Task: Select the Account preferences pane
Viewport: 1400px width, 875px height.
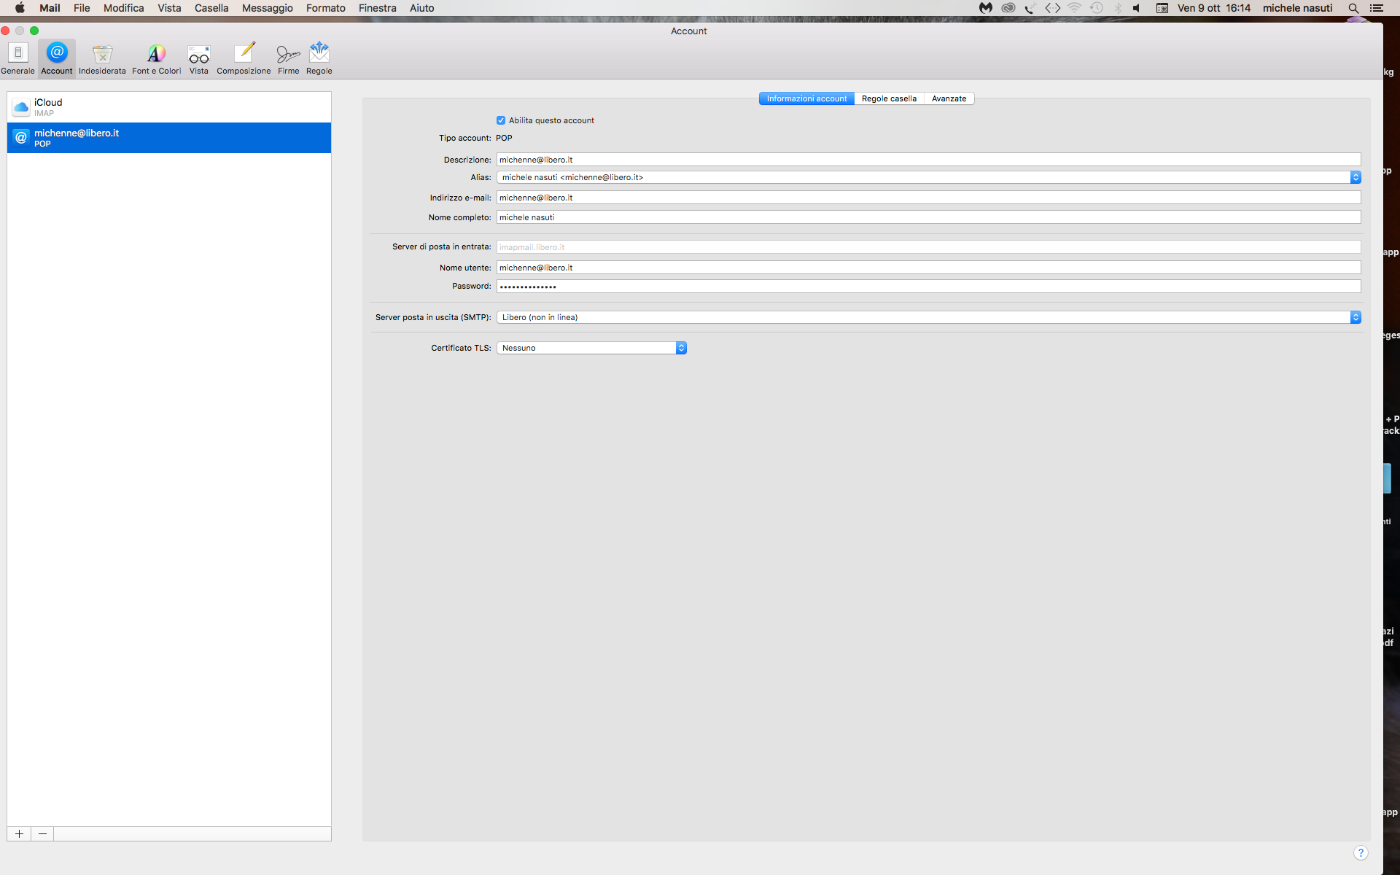Action: 57,58
